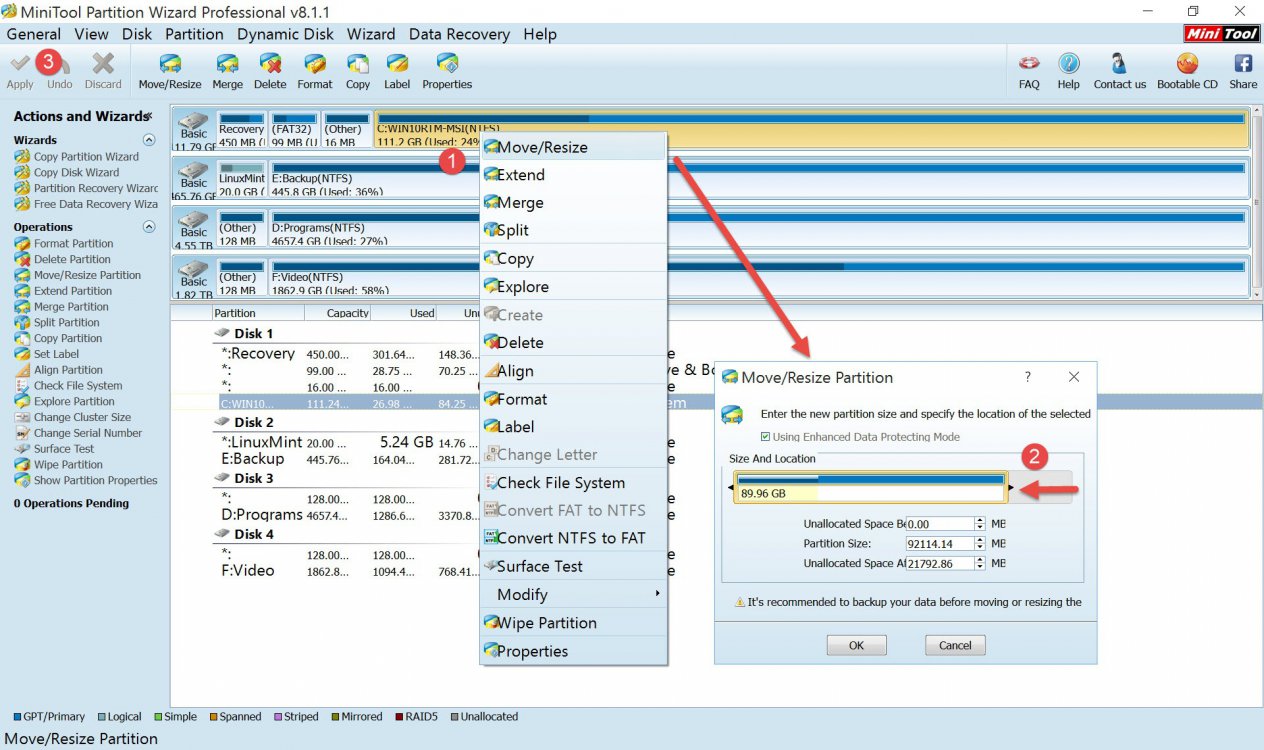1264x750 pixels.
Task: Open the Wizard menu
Action: (x=371, y=34)
